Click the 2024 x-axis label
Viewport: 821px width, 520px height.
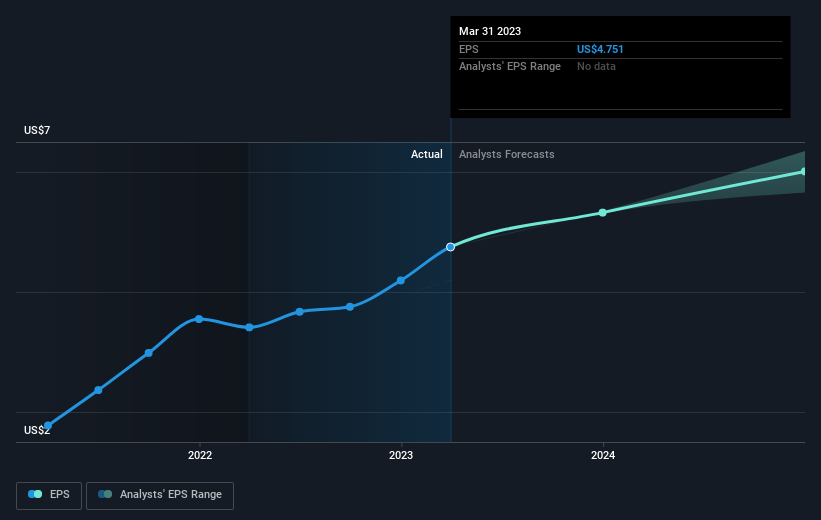(x=603, y=455)
